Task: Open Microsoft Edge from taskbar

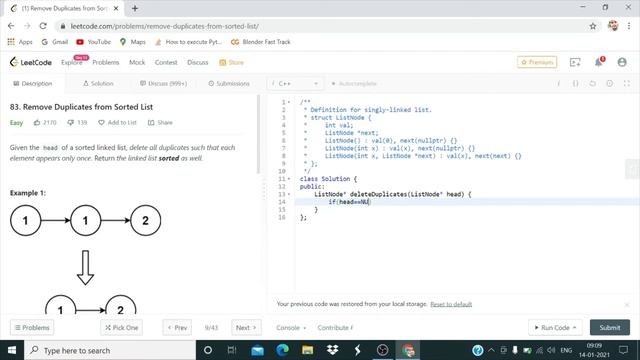Action: 282,350
